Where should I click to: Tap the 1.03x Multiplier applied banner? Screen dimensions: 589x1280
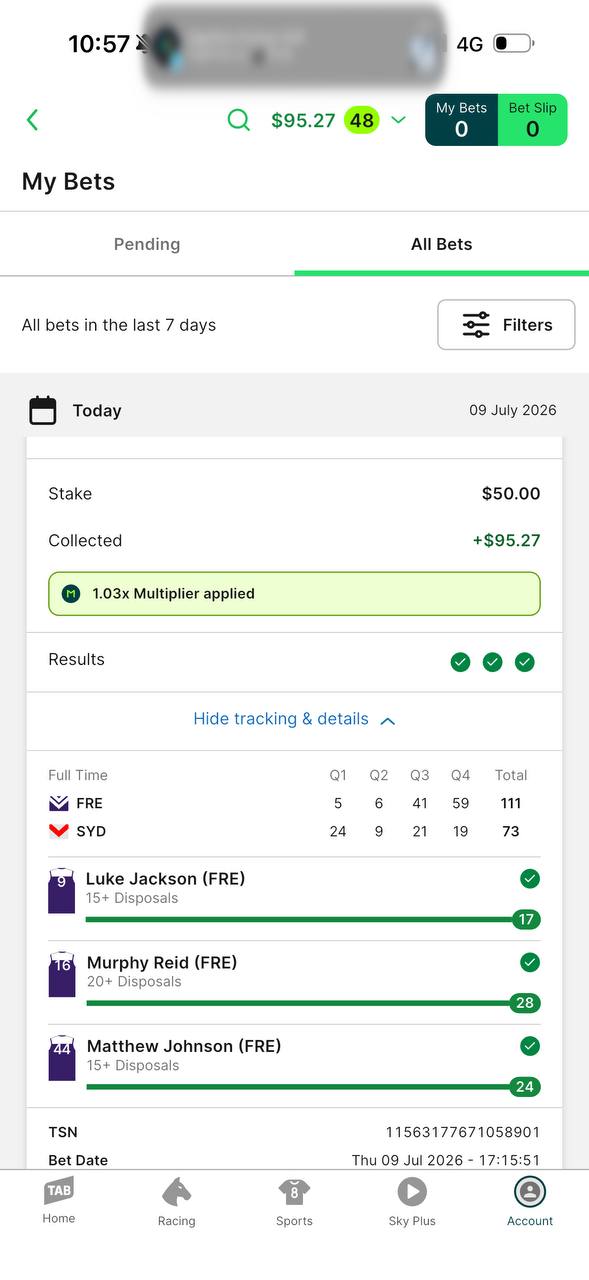click(294, 594)
